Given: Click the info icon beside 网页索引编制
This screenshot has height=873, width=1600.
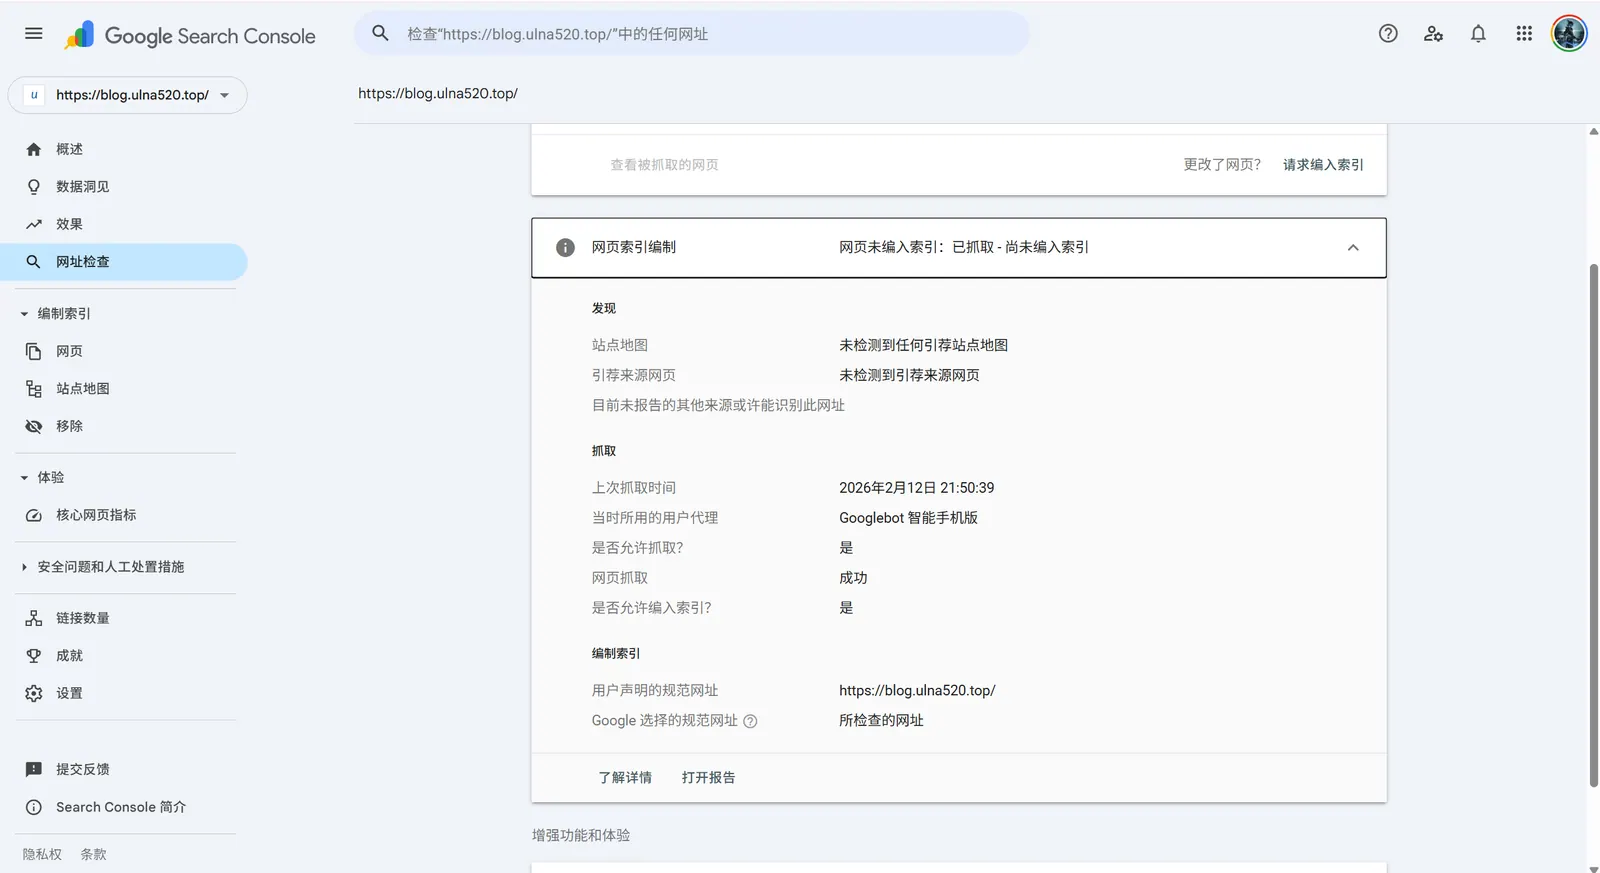Looking at the screenshot, I should 565,248.
